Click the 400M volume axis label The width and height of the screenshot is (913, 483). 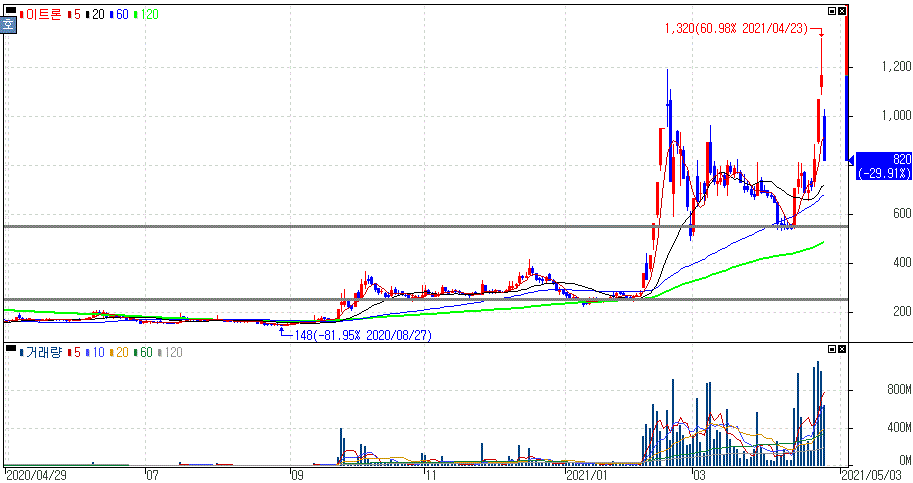[899, 428]
